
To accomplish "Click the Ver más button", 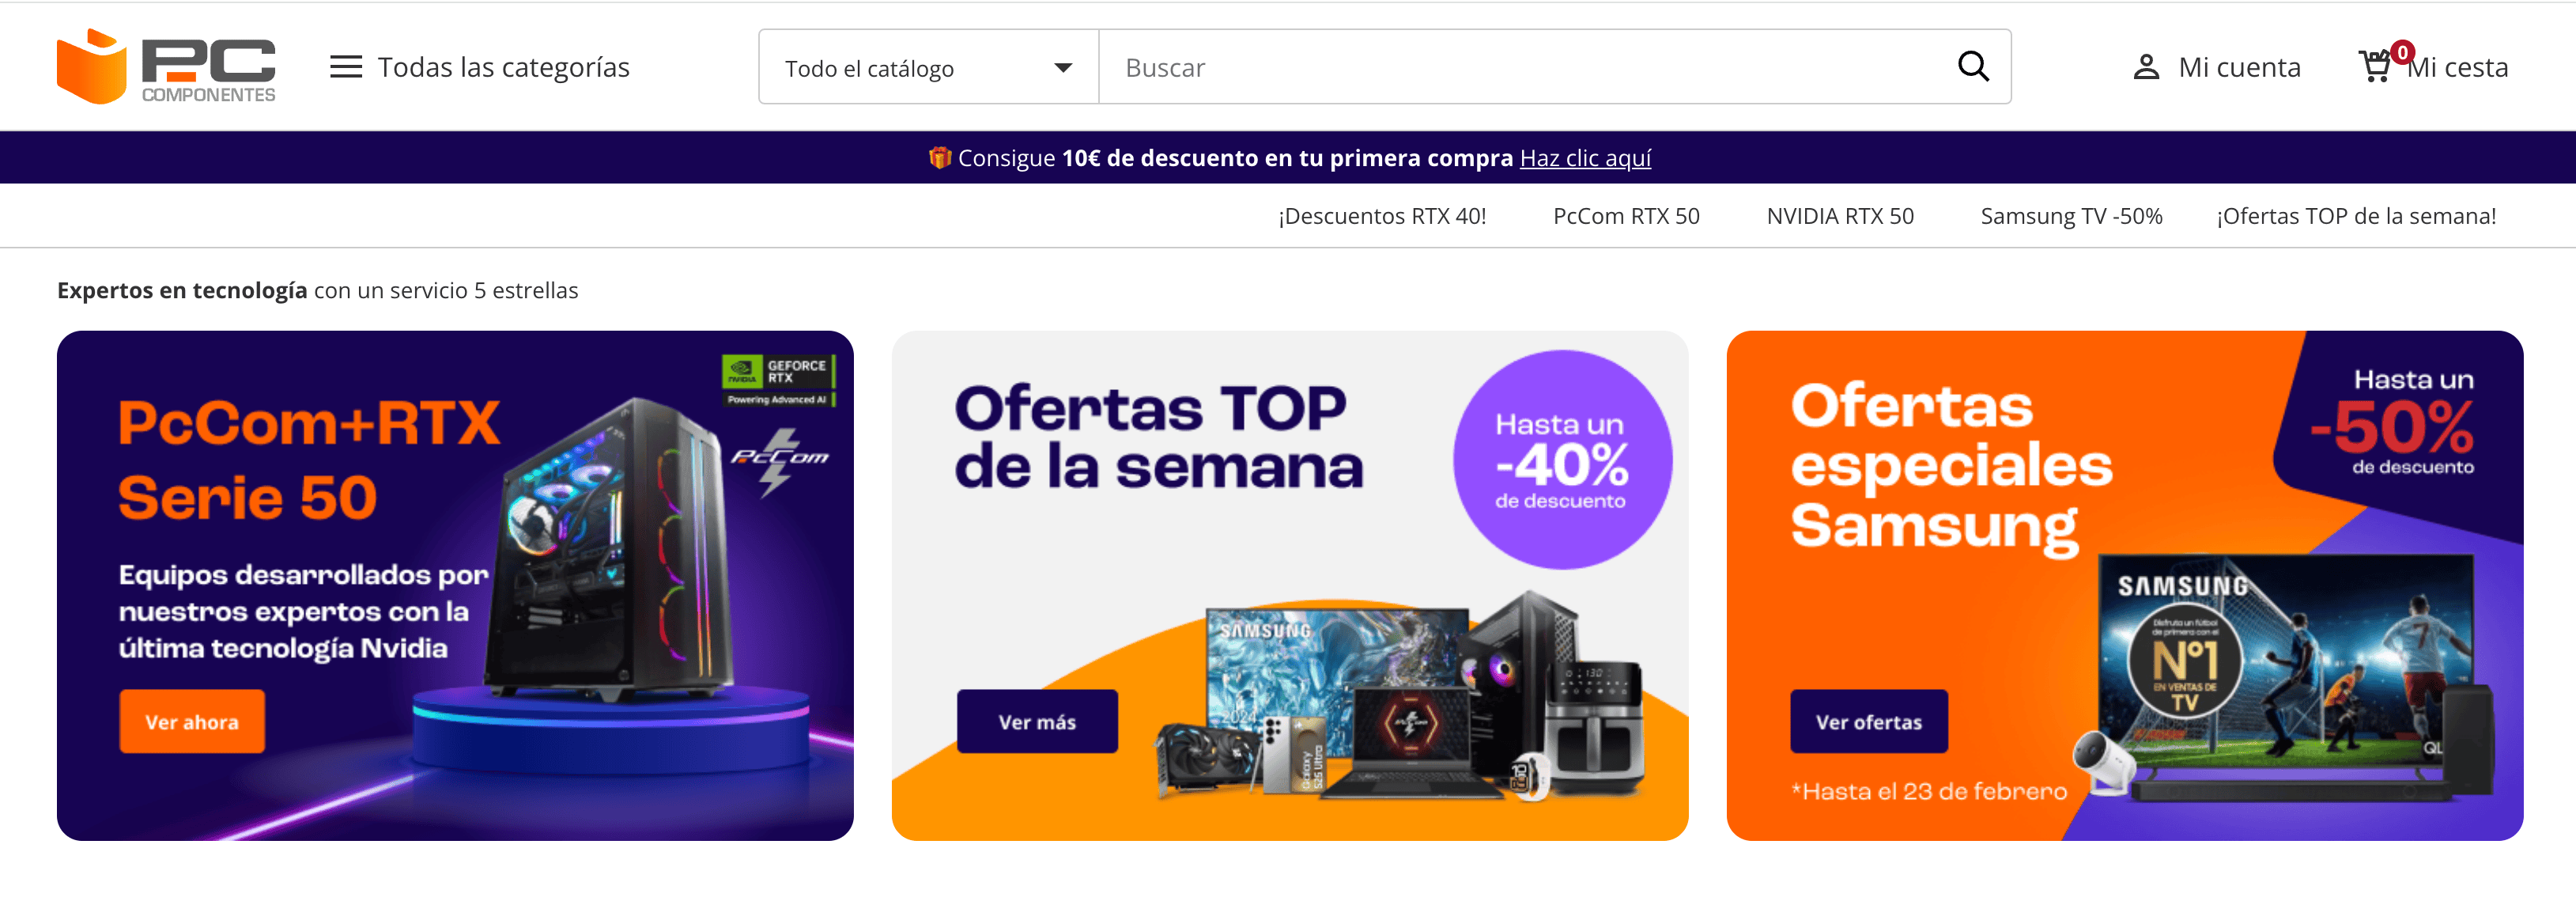I will click(1037, 721).
